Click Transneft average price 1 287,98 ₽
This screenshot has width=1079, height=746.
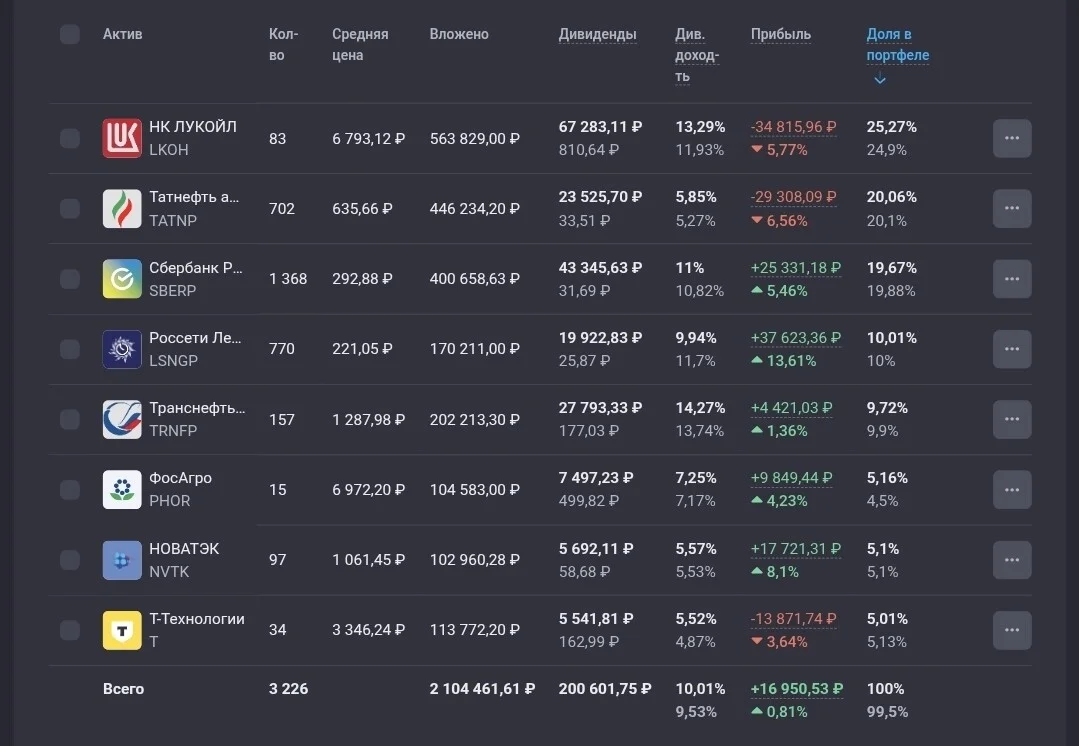pyautogui.click(x=368, y=419)
